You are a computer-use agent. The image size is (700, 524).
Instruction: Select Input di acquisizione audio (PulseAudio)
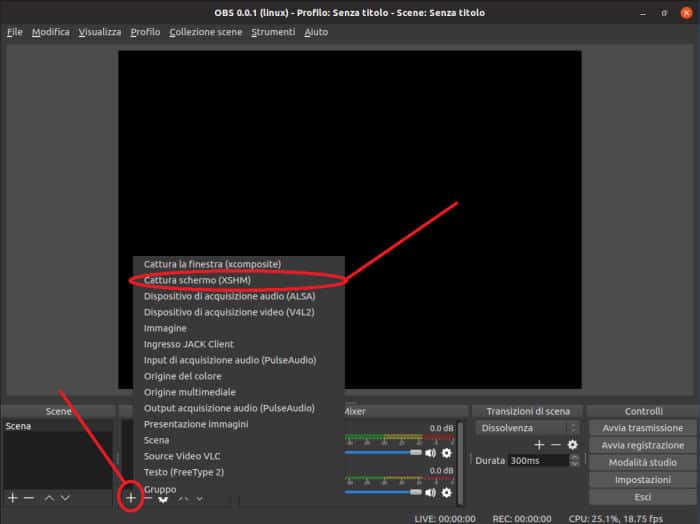pos(239,360)
